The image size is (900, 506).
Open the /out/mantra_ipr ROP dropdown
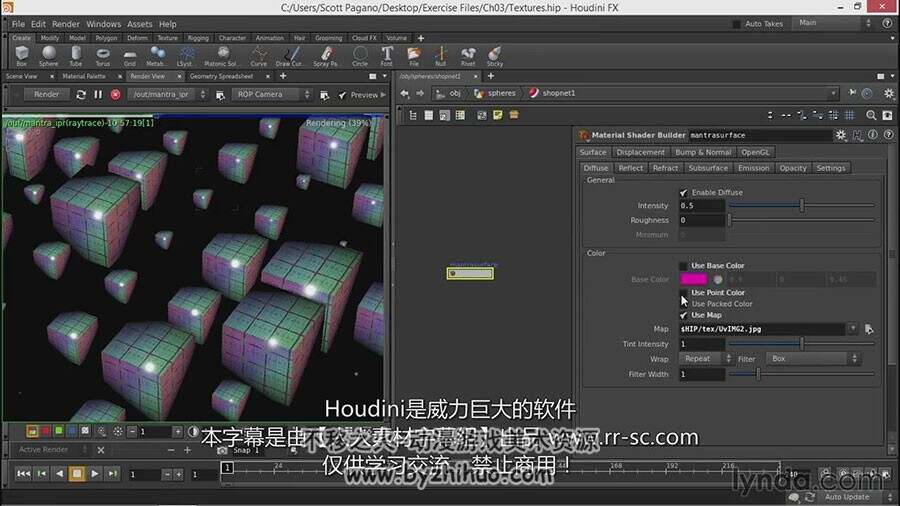coord(168,95)
